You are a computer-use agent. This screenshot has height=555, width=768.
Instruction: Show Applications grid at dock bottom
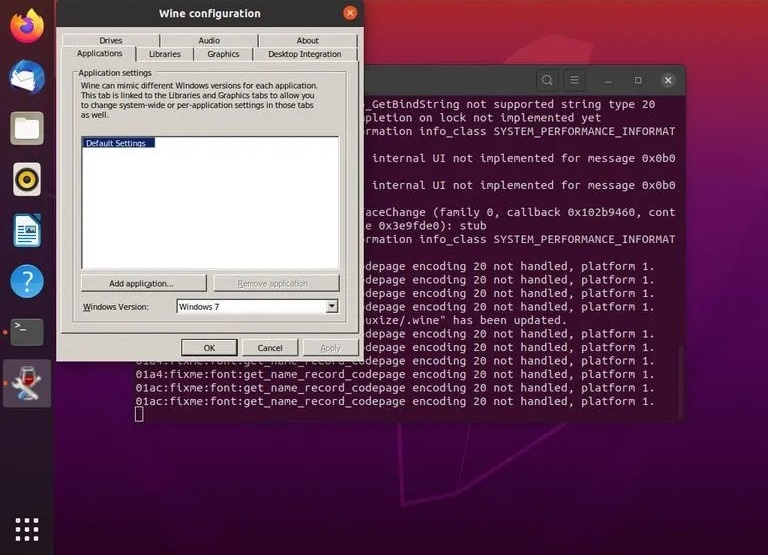(27, 528)
